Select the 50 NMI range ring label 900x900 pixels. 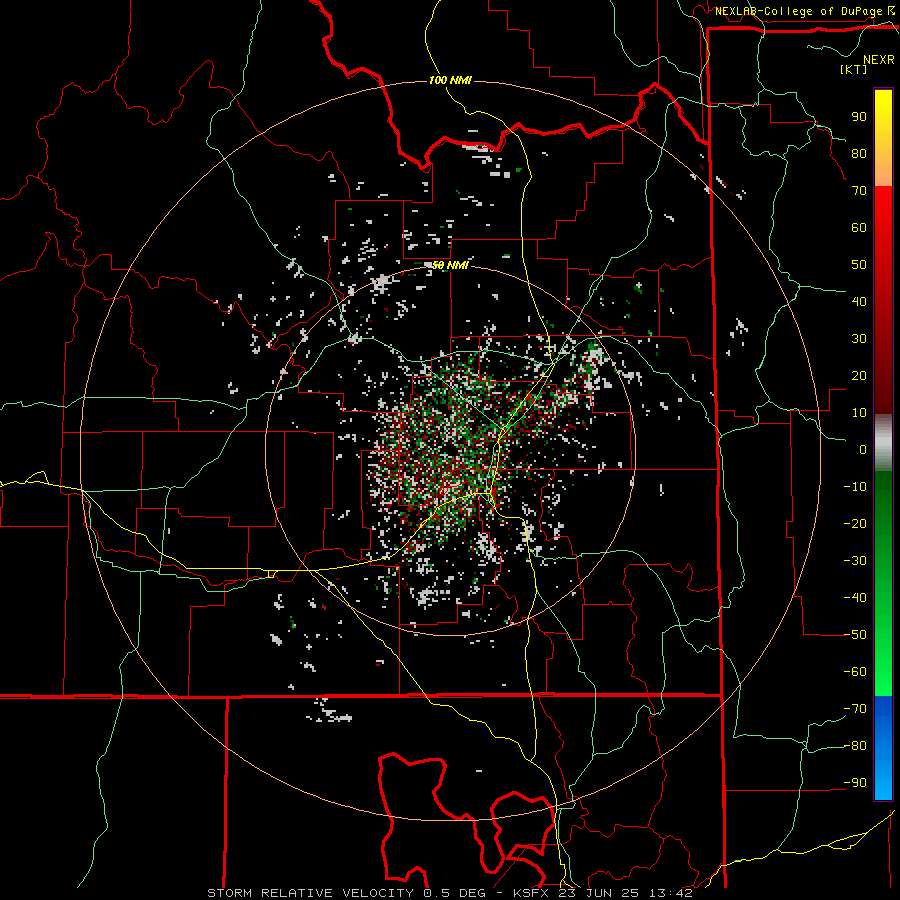(450, 265)
